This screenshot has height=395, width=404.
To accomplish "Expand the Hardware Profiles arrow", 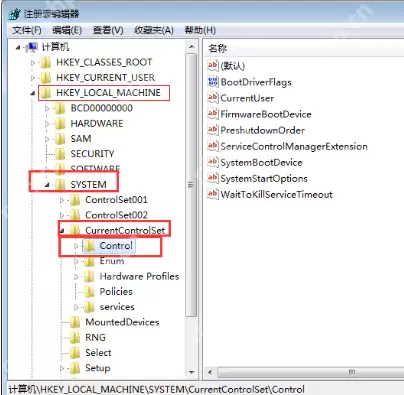I will (x=76, y=277).
